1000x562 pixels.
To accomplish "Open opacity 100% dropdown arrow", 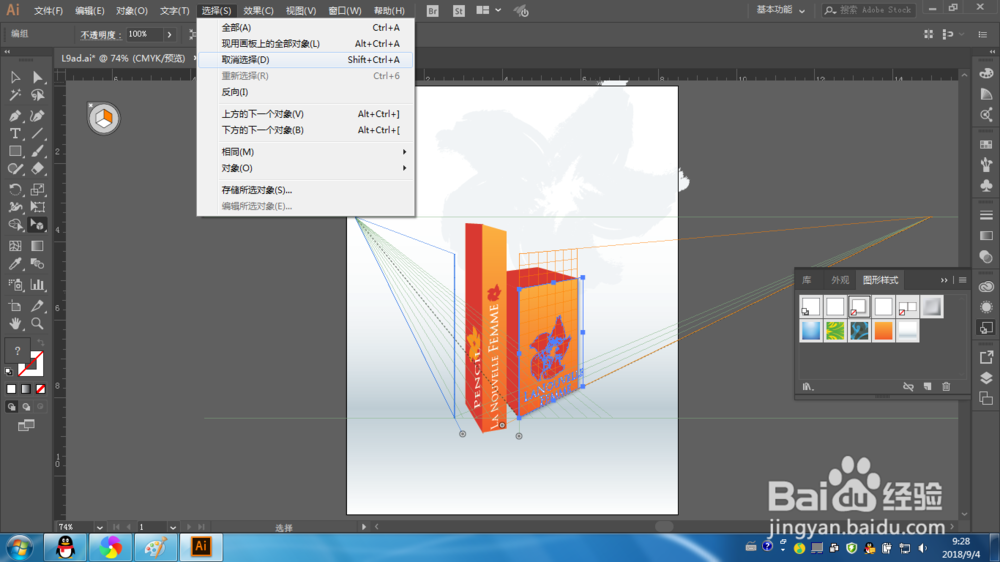I will (x=169, y=34).
